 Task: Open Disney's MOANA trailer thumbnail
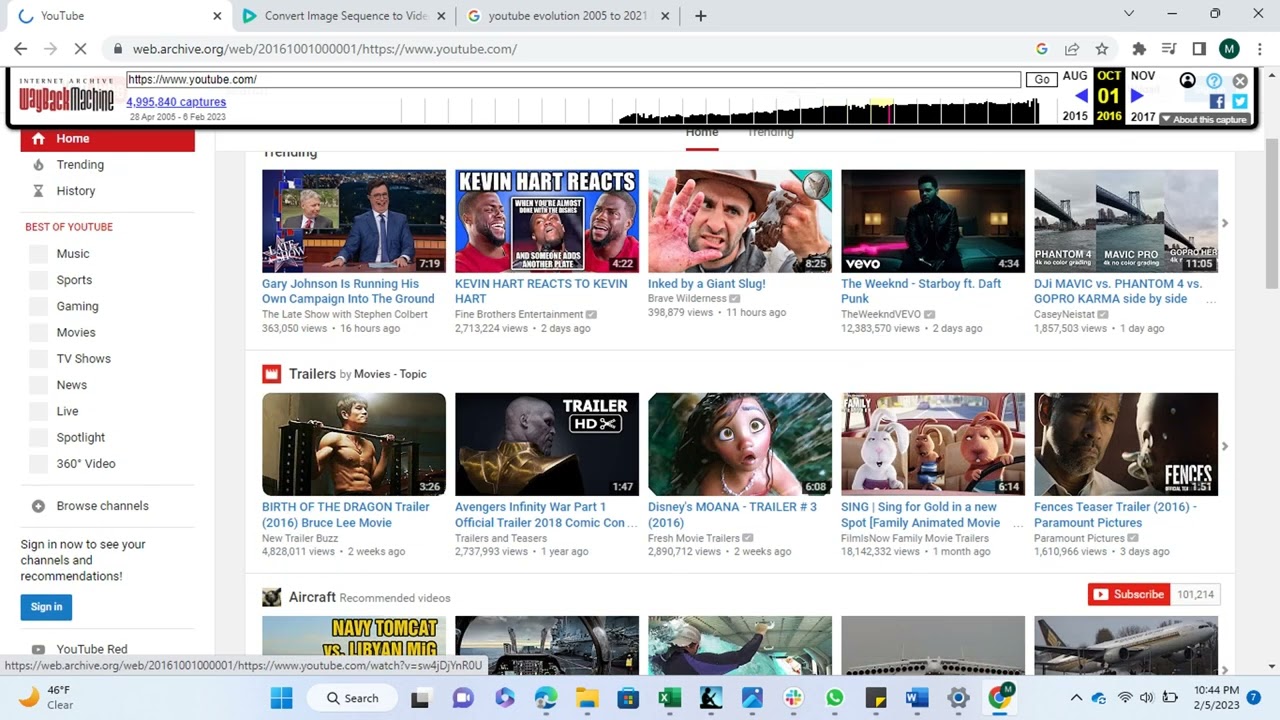[x=740, y=444]
